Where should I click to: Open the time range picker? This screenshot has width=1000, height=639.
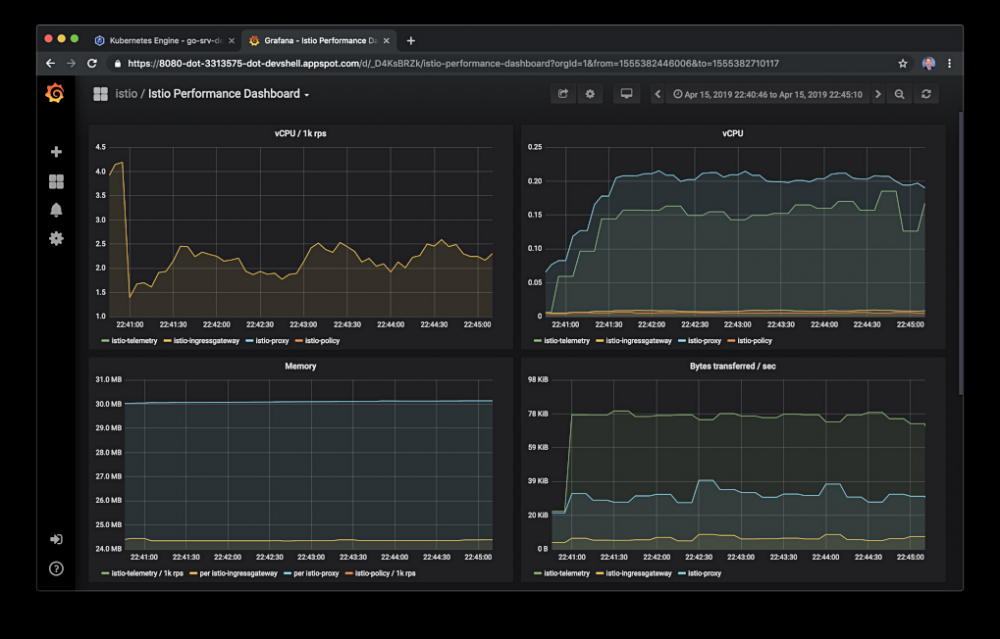[767, 94]
